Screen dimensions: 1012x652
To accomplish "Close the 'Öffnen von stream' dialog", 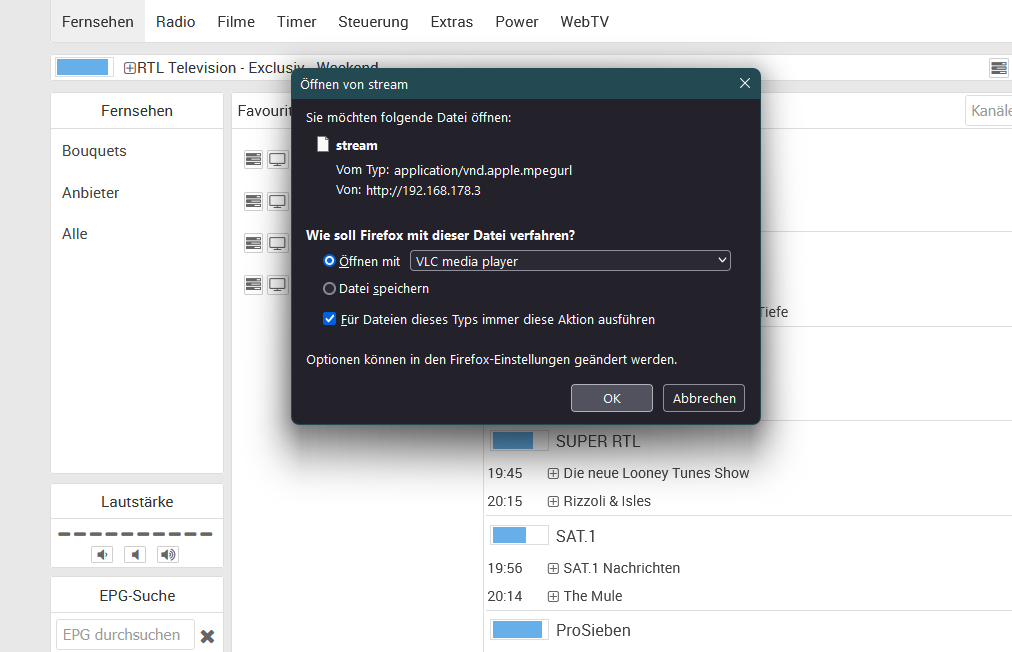I will click(x=745, y=83).
